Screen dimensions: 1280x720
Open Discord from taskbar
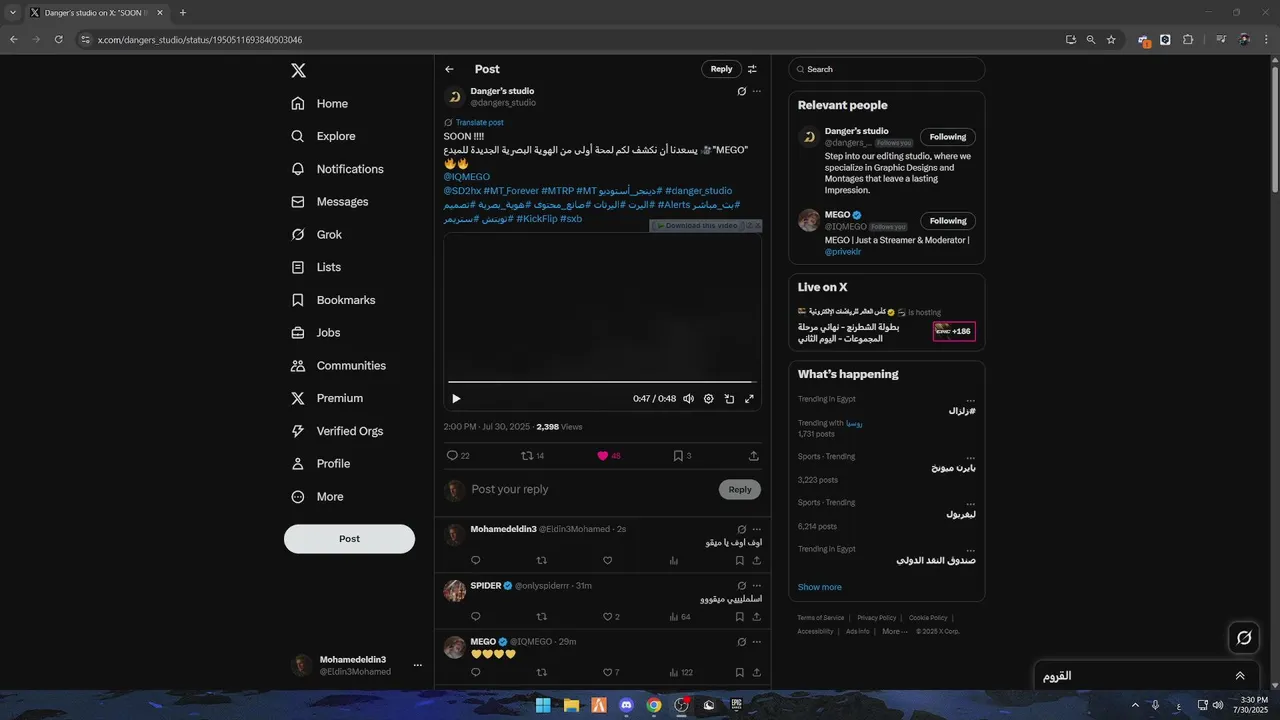[x=626, y=705]
